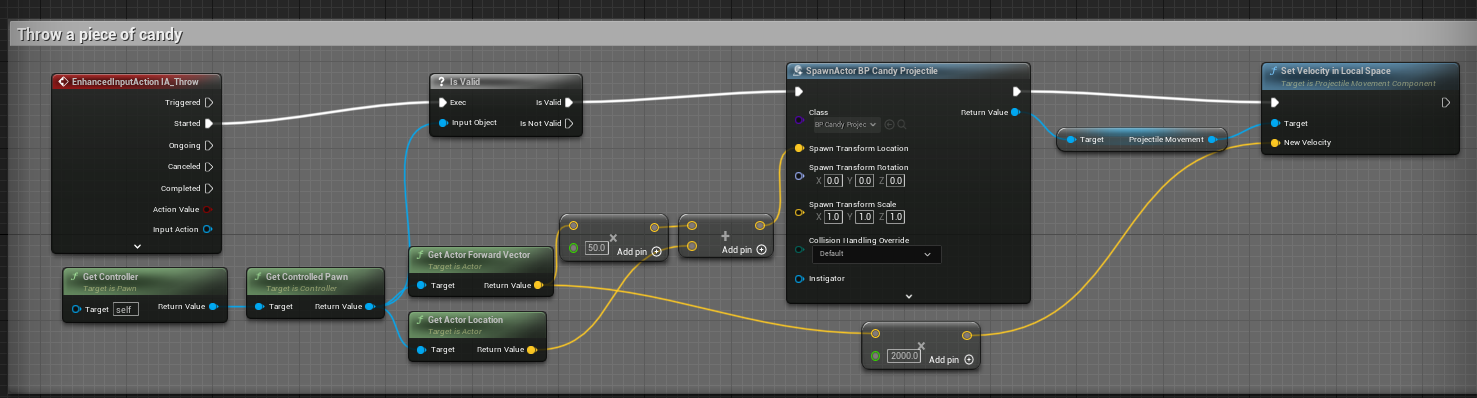Viewport: 1477px width, 398px height.
Task: Select the Spawn Transform Rotation pin
Action: [799, 175]
